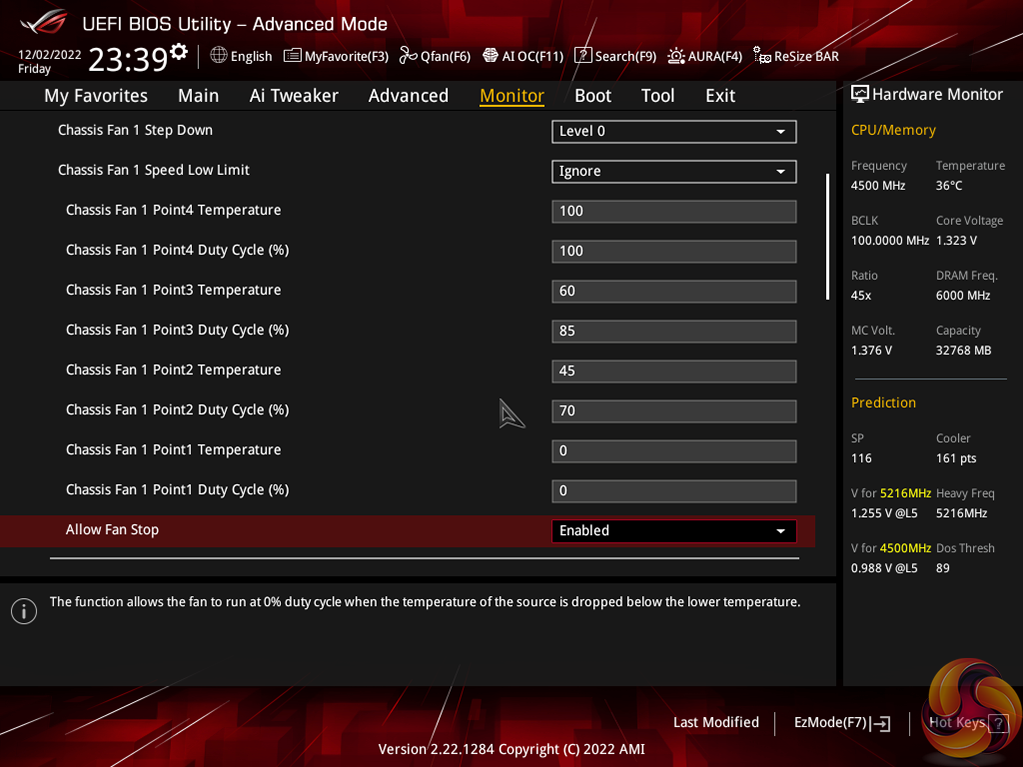The width and height of the screenshot is (1023, 767).
Task: Open Hot Keys question mark icon
Action: pyautogui.click(x=998, y=723)
